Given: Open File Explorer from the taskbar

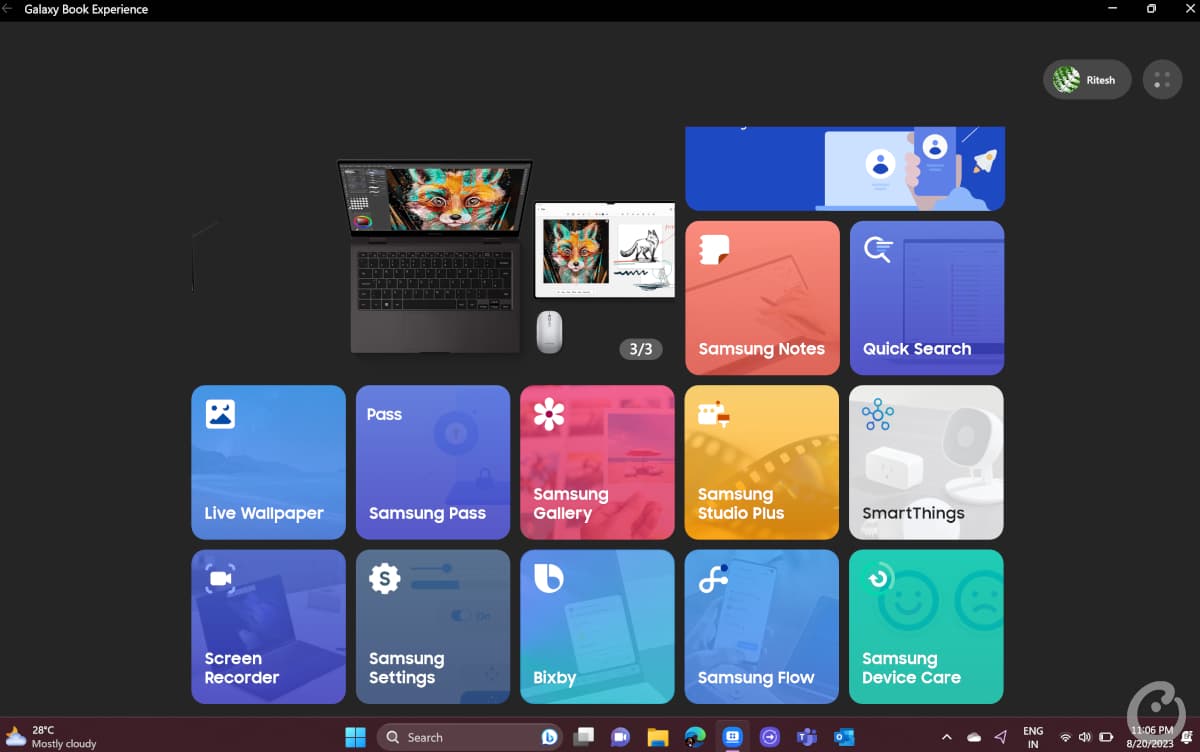Looking at the screenshot, I should pos(657,737).
